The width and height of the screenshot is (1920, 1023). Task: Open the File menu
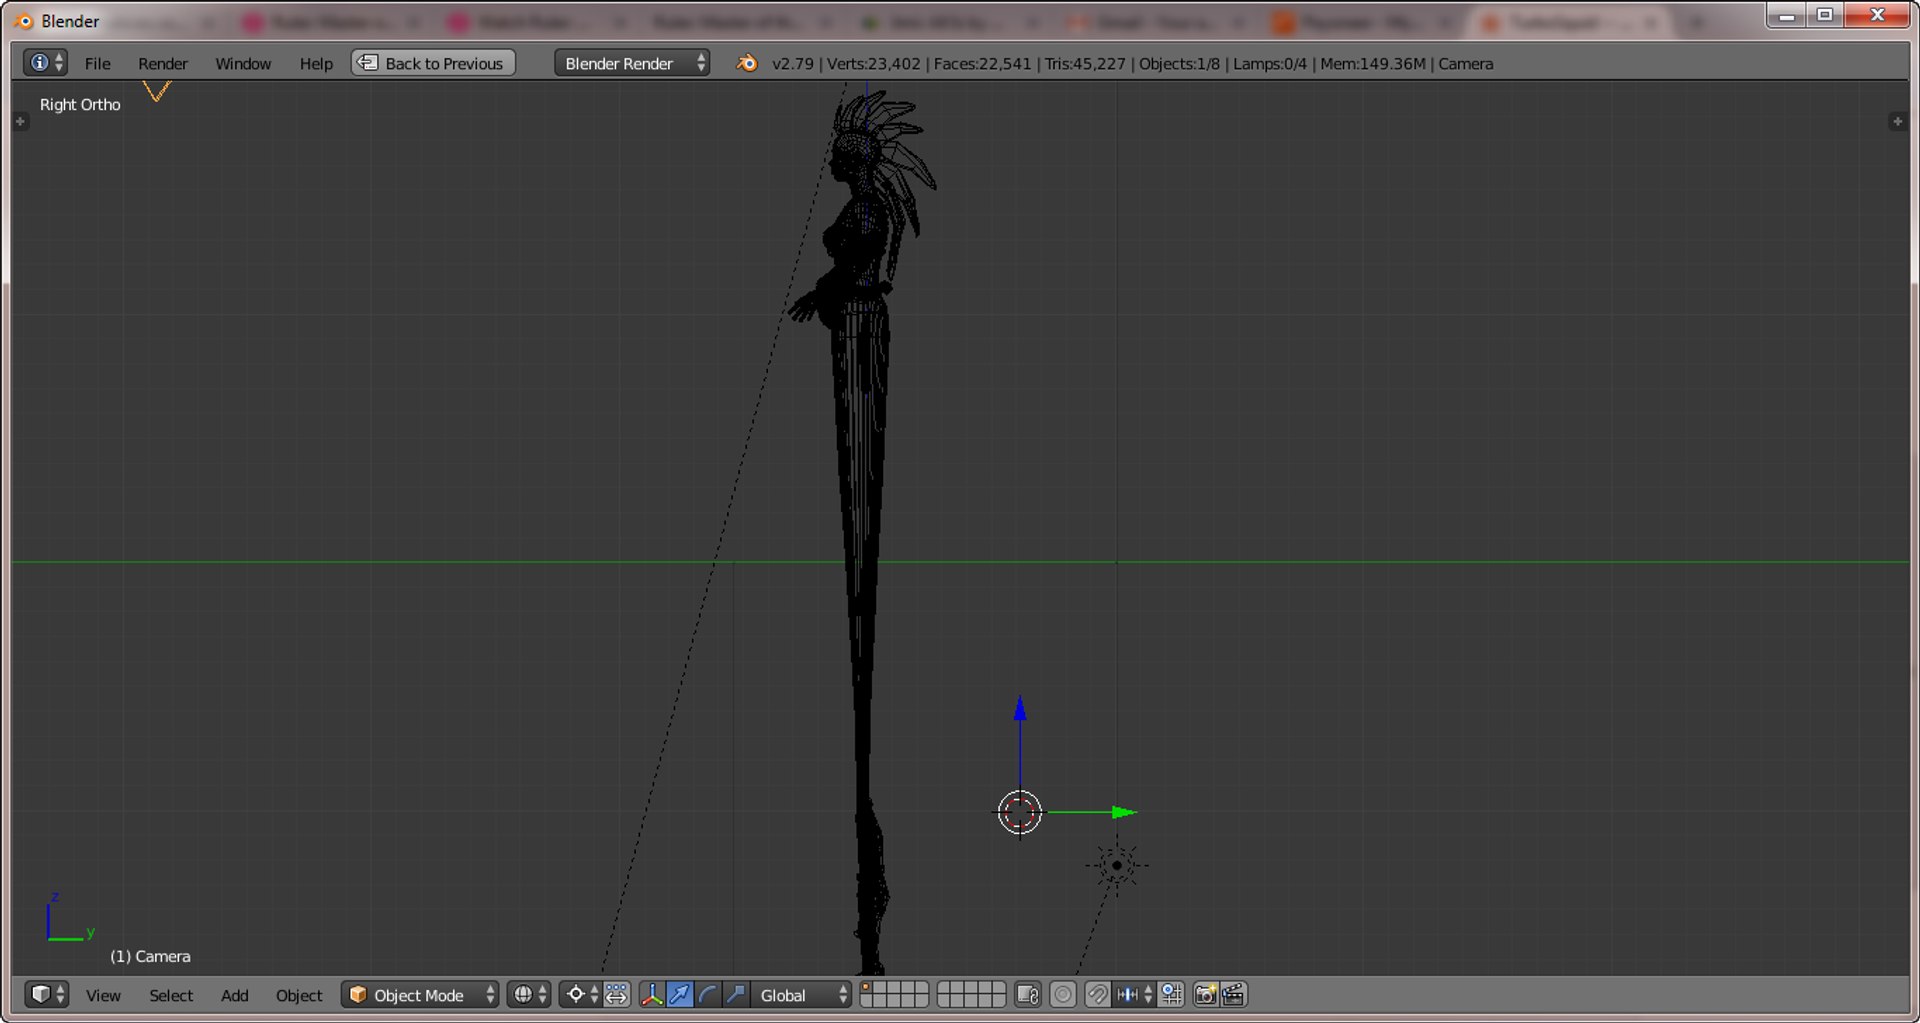pos(97,63)
